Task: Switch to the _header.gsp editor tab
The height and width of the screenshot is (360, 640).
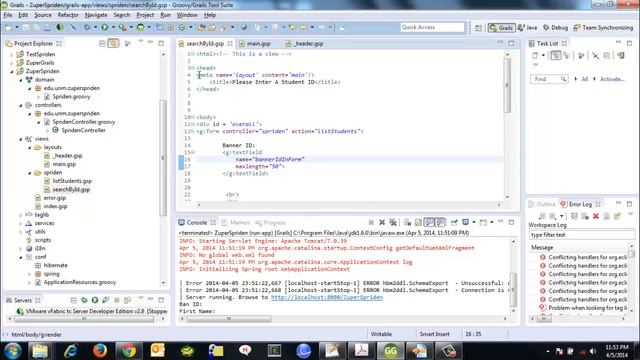Action: (304, 43)
